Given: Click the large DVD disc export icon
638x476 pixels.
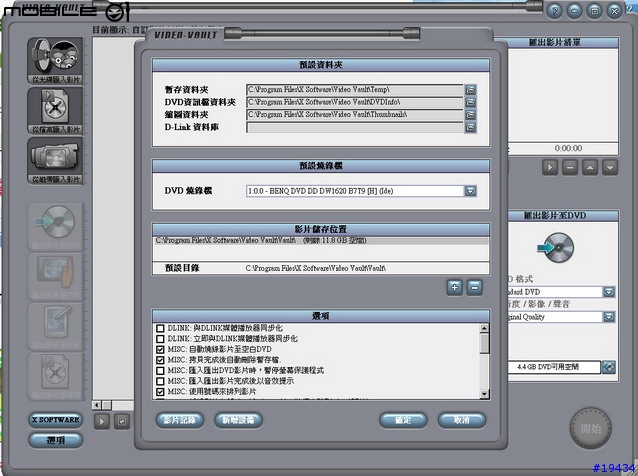Looking at the screenshot, I should 556,247.
